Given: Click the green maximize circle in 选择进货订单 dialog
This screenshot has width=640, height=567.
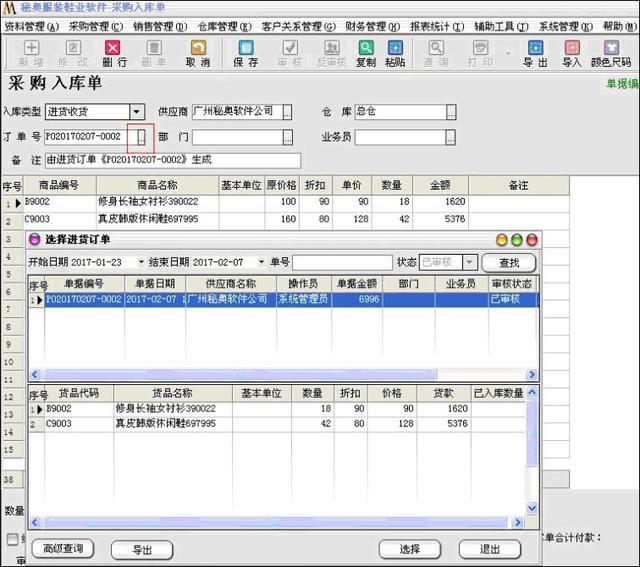Looking at the screenshot, I should [x=517, y=240].
